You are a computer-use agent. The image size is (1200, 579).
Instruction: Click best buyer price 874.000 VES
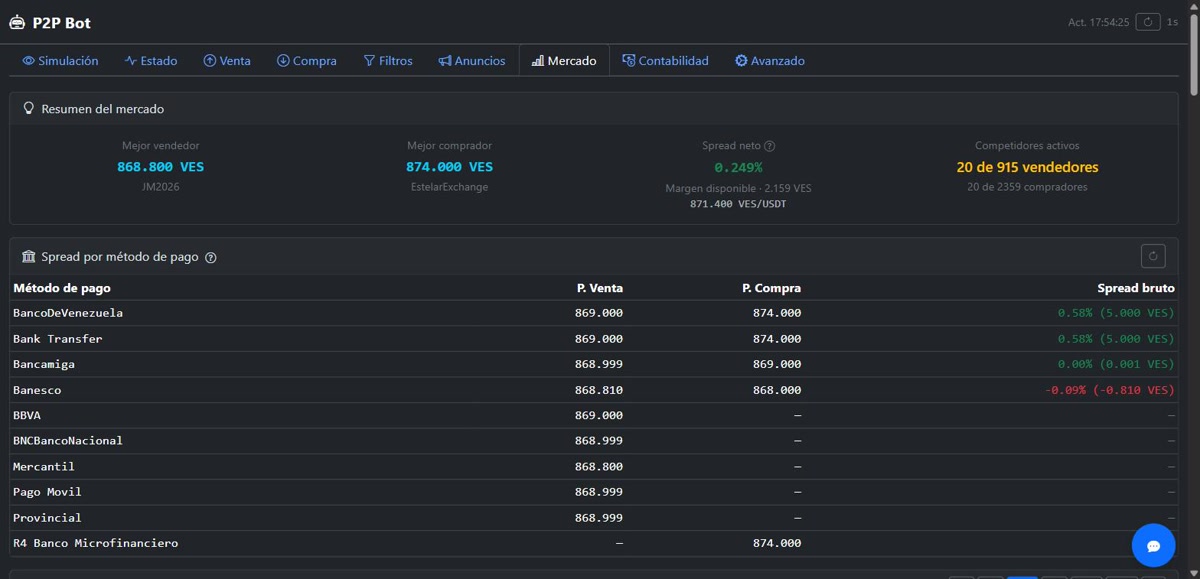coord(449,167)
